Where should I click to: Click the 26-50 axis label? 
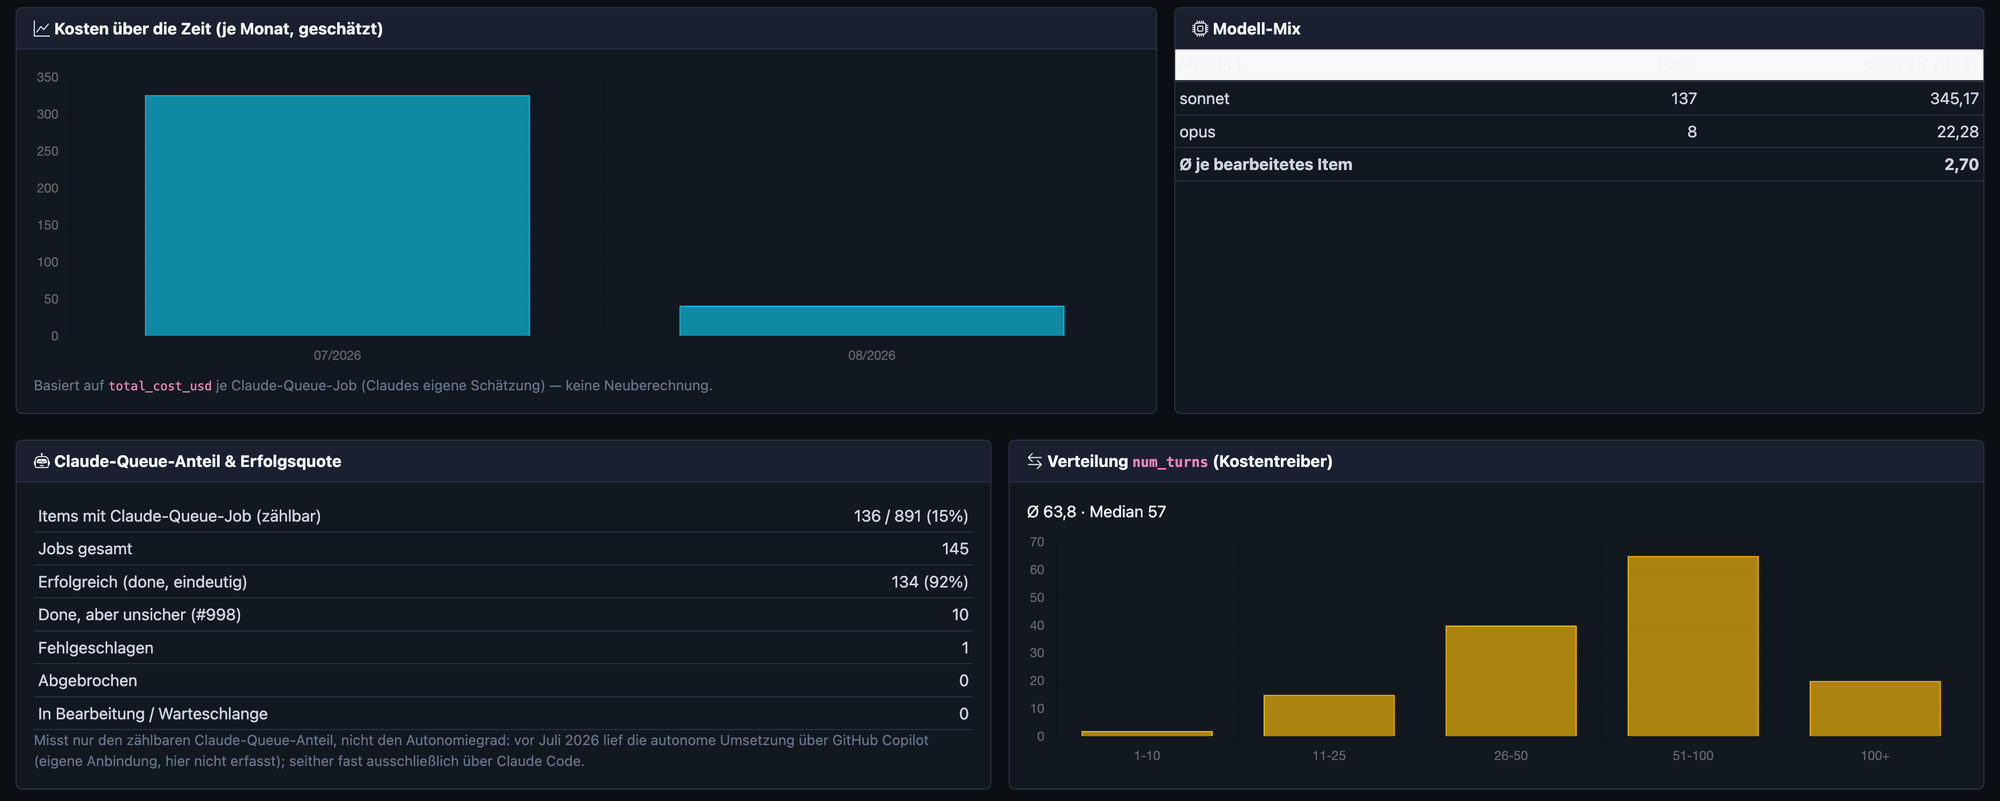[x=1511, y=756]
